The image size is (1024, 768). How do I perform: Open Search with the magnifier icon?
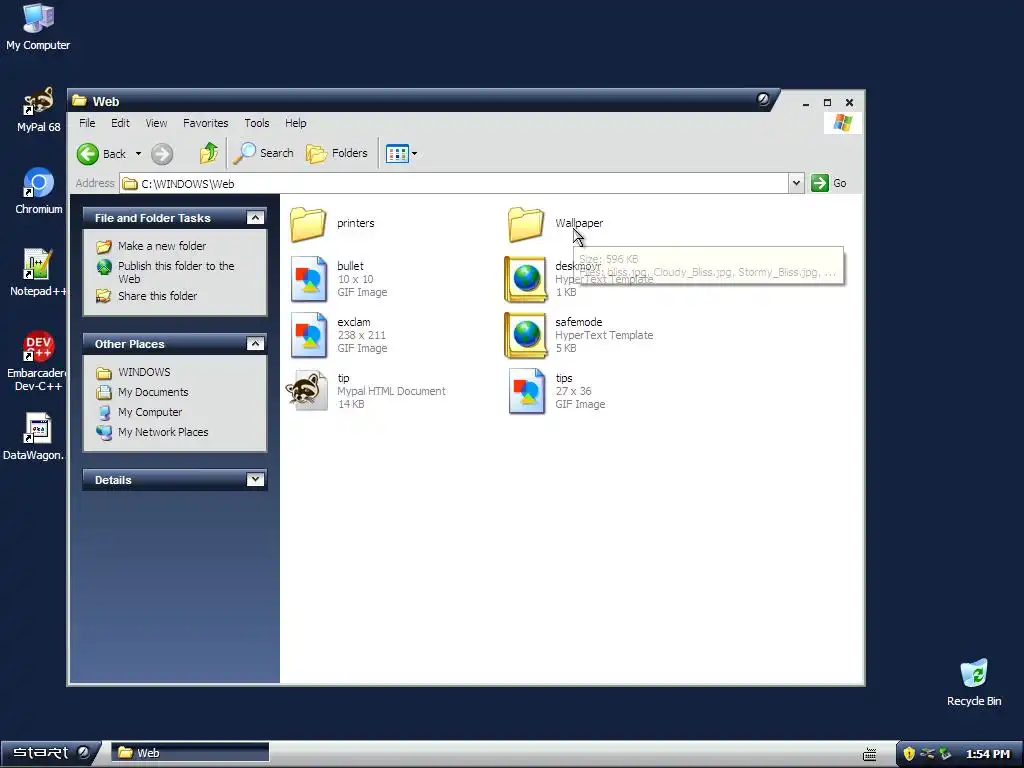pos(244,153)
